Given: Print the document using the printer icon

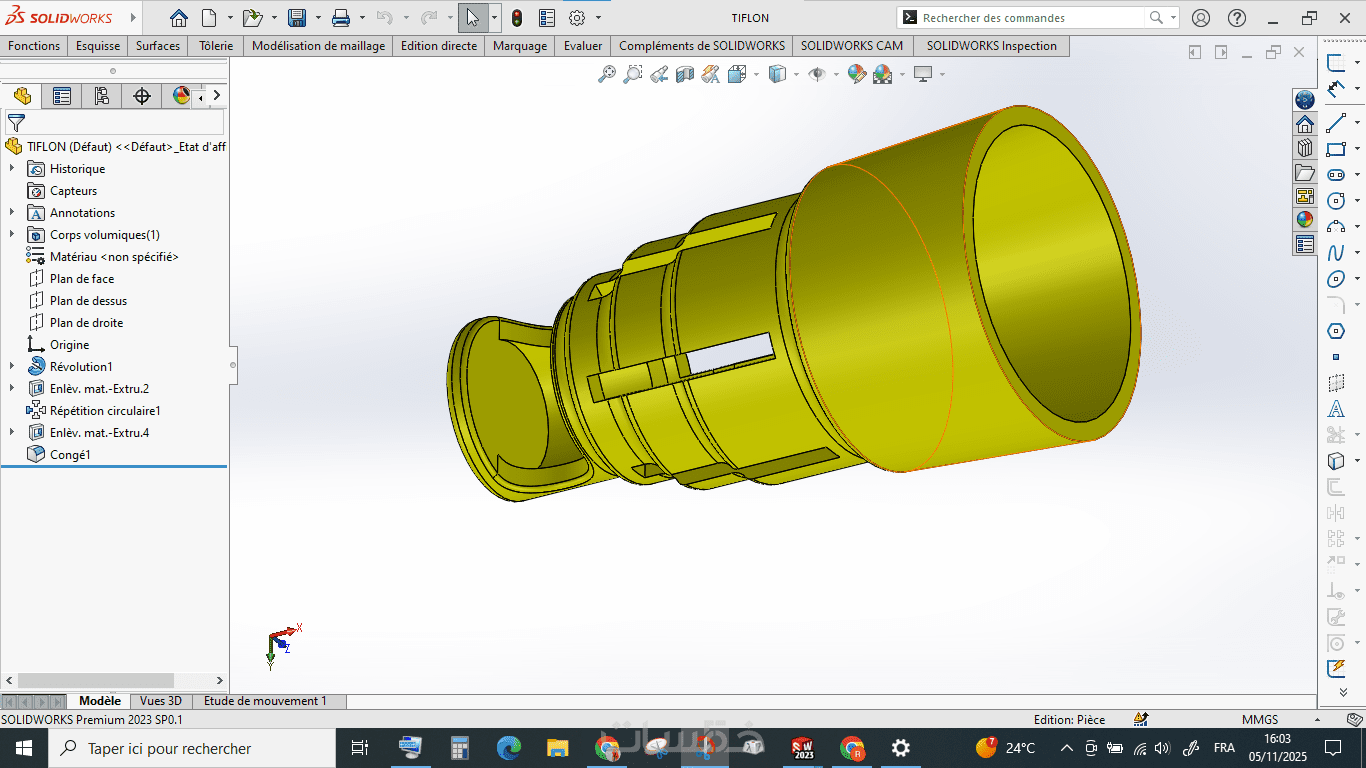Looking at the screenshot, I should (x=341, y=18).
